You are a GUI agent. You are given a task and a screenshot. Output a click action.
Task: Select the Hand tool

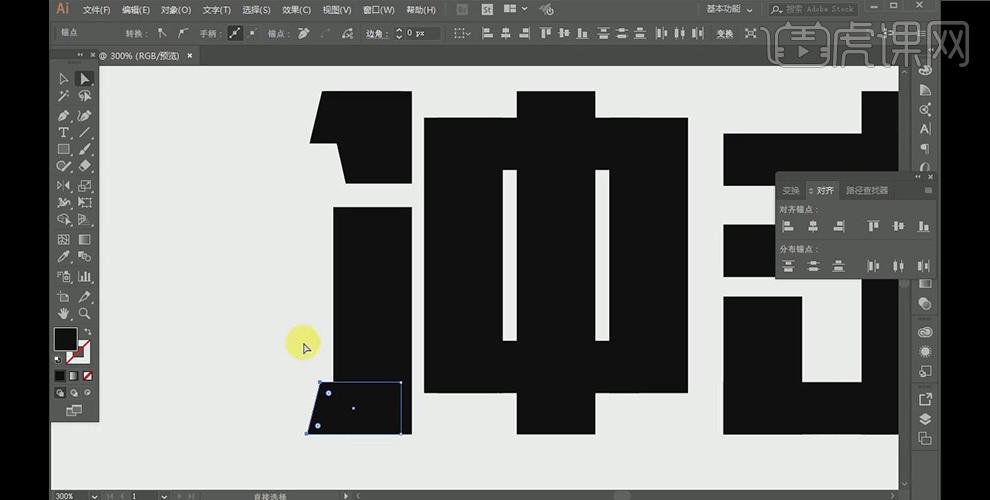pyautogui.click(x=64, y=313)
